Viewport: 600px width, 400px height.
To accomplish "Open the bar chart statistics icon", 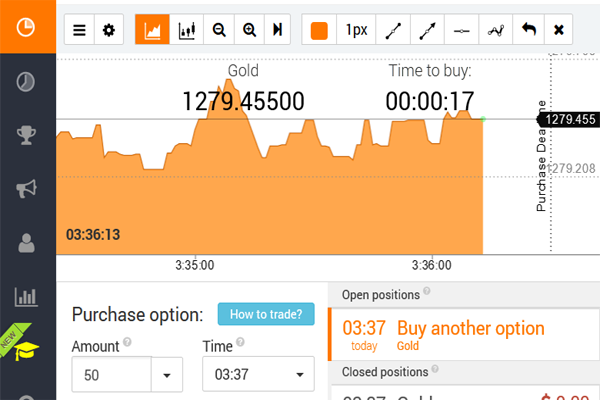I will coord(26,297).
